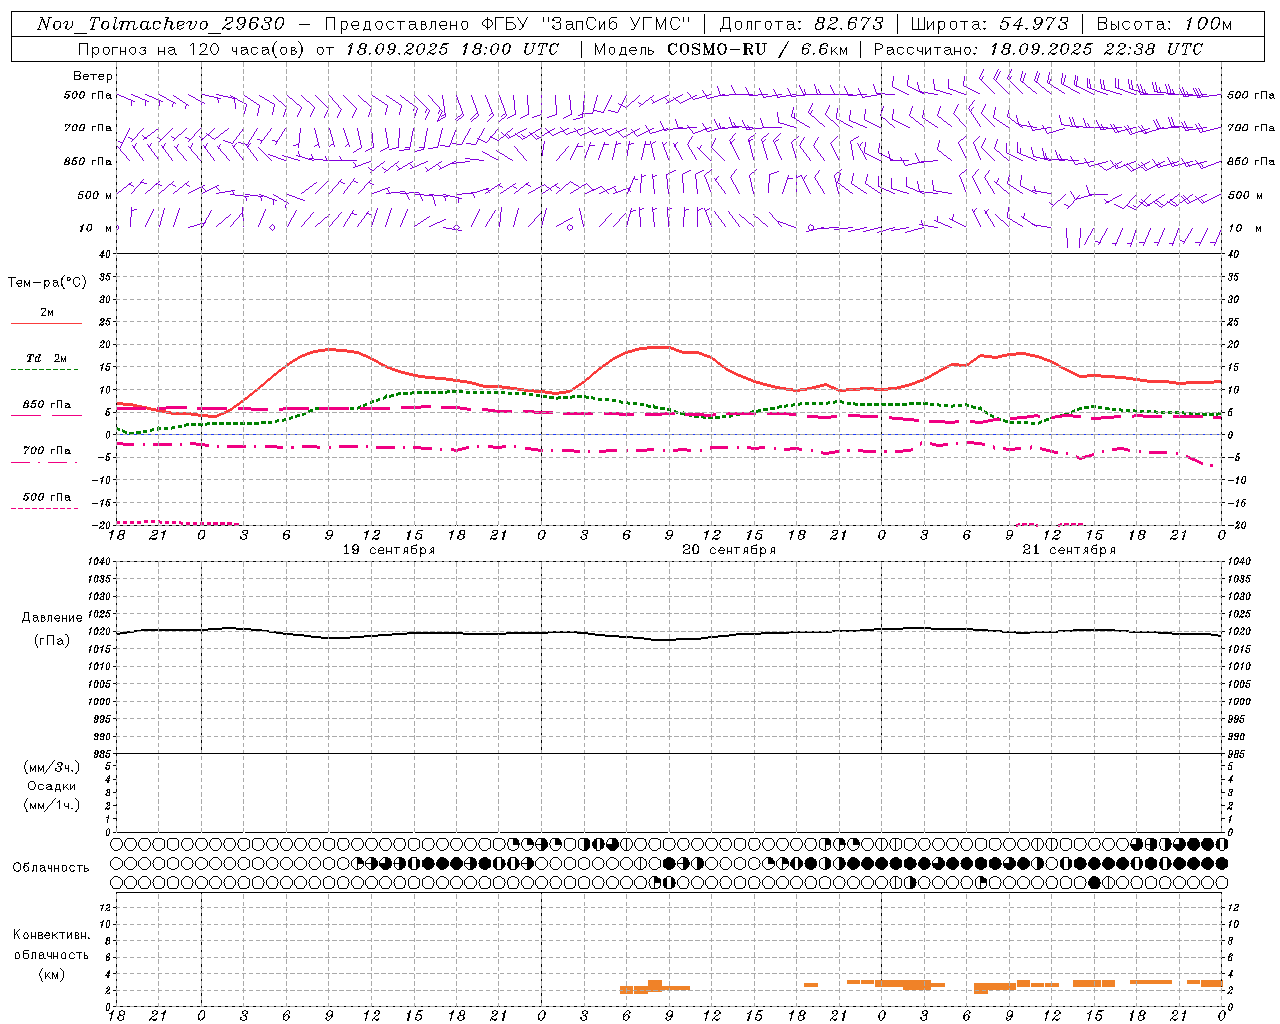Click the line sample under the 2м legend
Viewport: 1280px width, 1024px height.
pyautogui.click(x=46, y=324)
